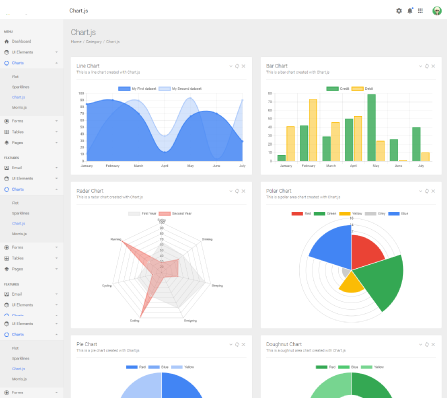Close the Pie Chart card

(x=243, y=344)
